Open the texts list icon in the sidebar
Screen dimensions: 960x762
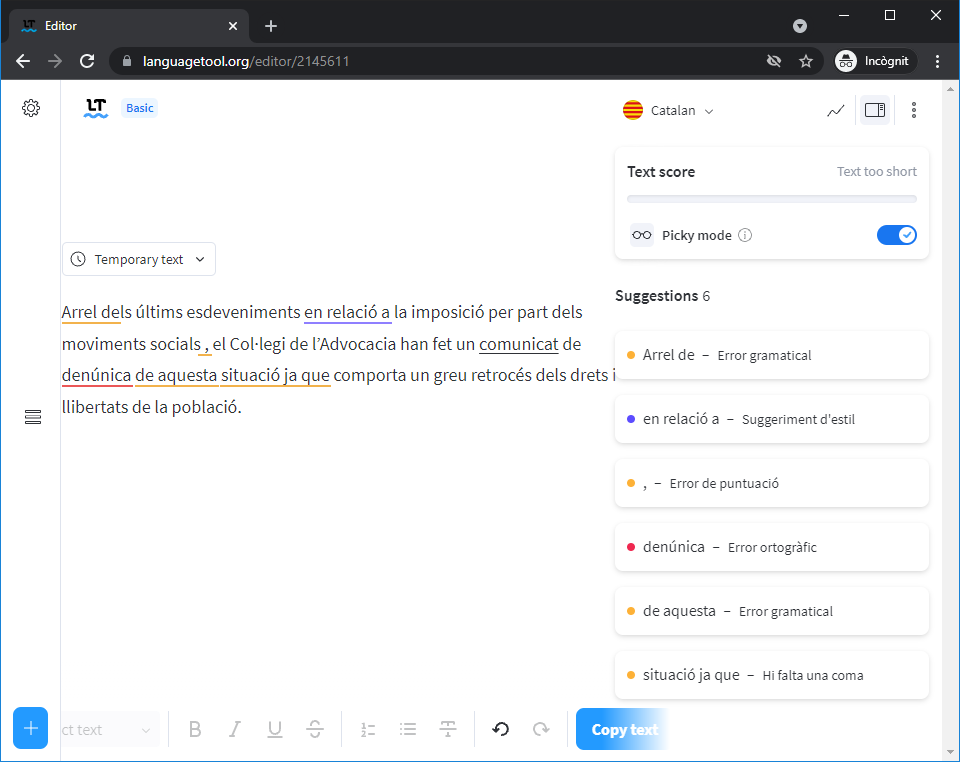(x=33, y=417)
